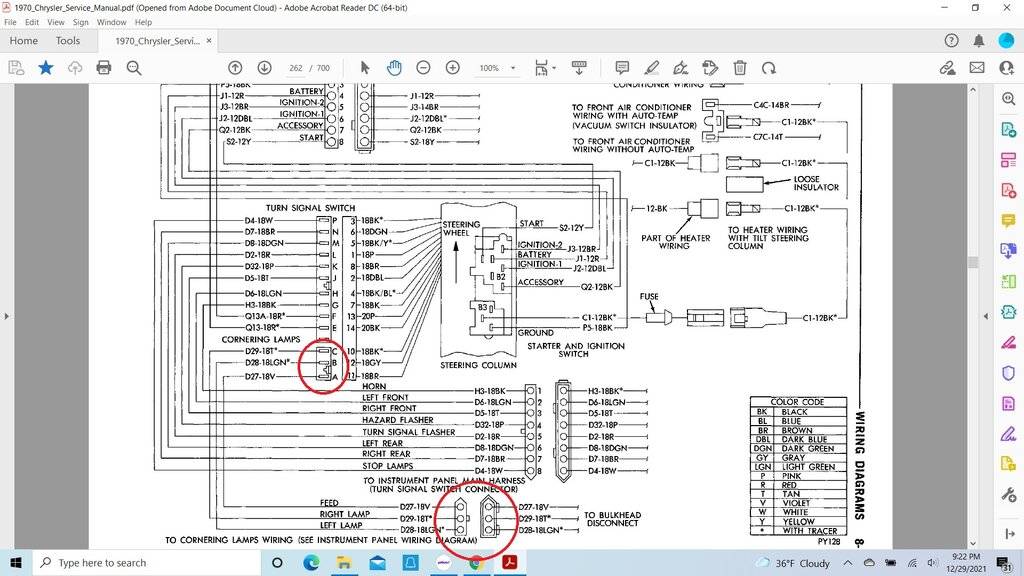Switch to the Tools tab
Viewport: 1024px width, 576px height.
68,41
